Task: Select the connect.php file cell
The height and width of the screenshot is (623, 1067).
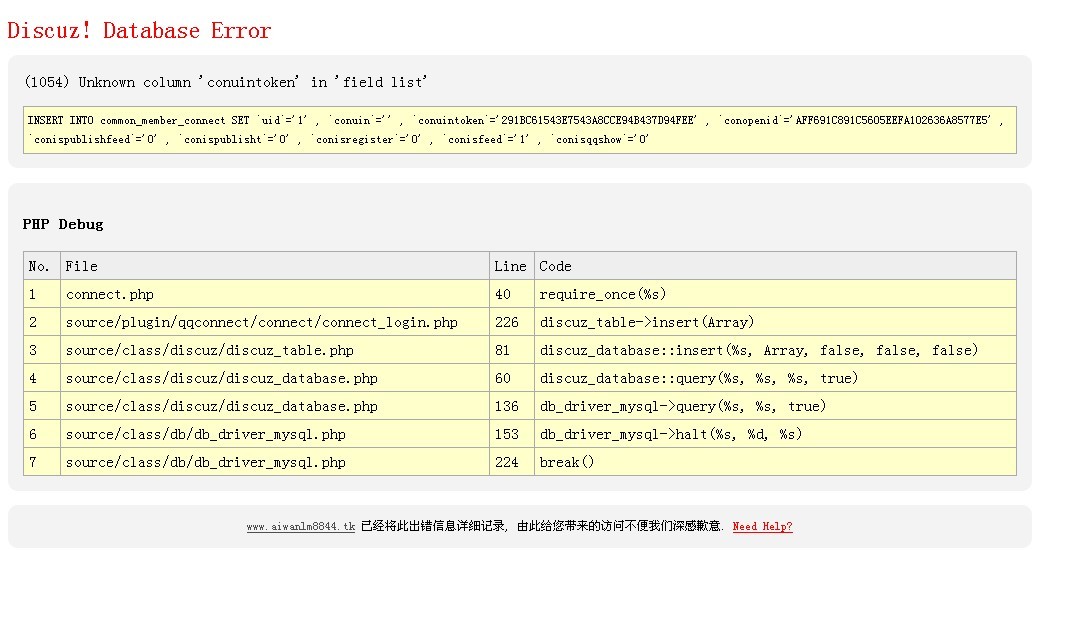Action: 275,294
